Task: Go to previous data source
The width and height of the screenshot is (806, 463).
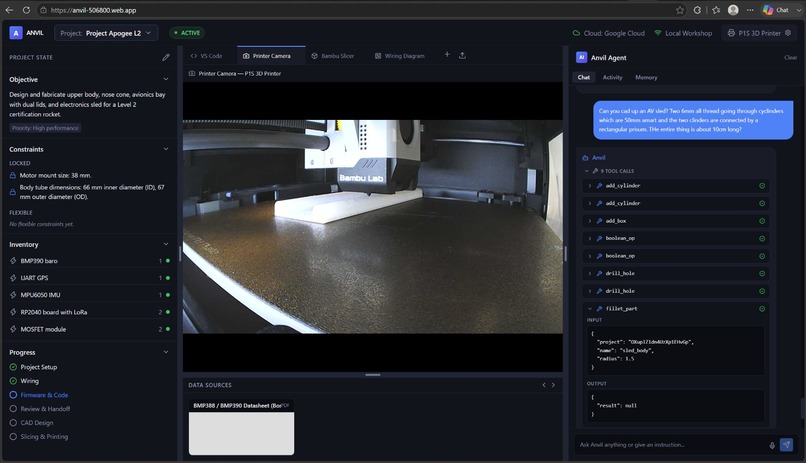Action: tap(544, 385)
